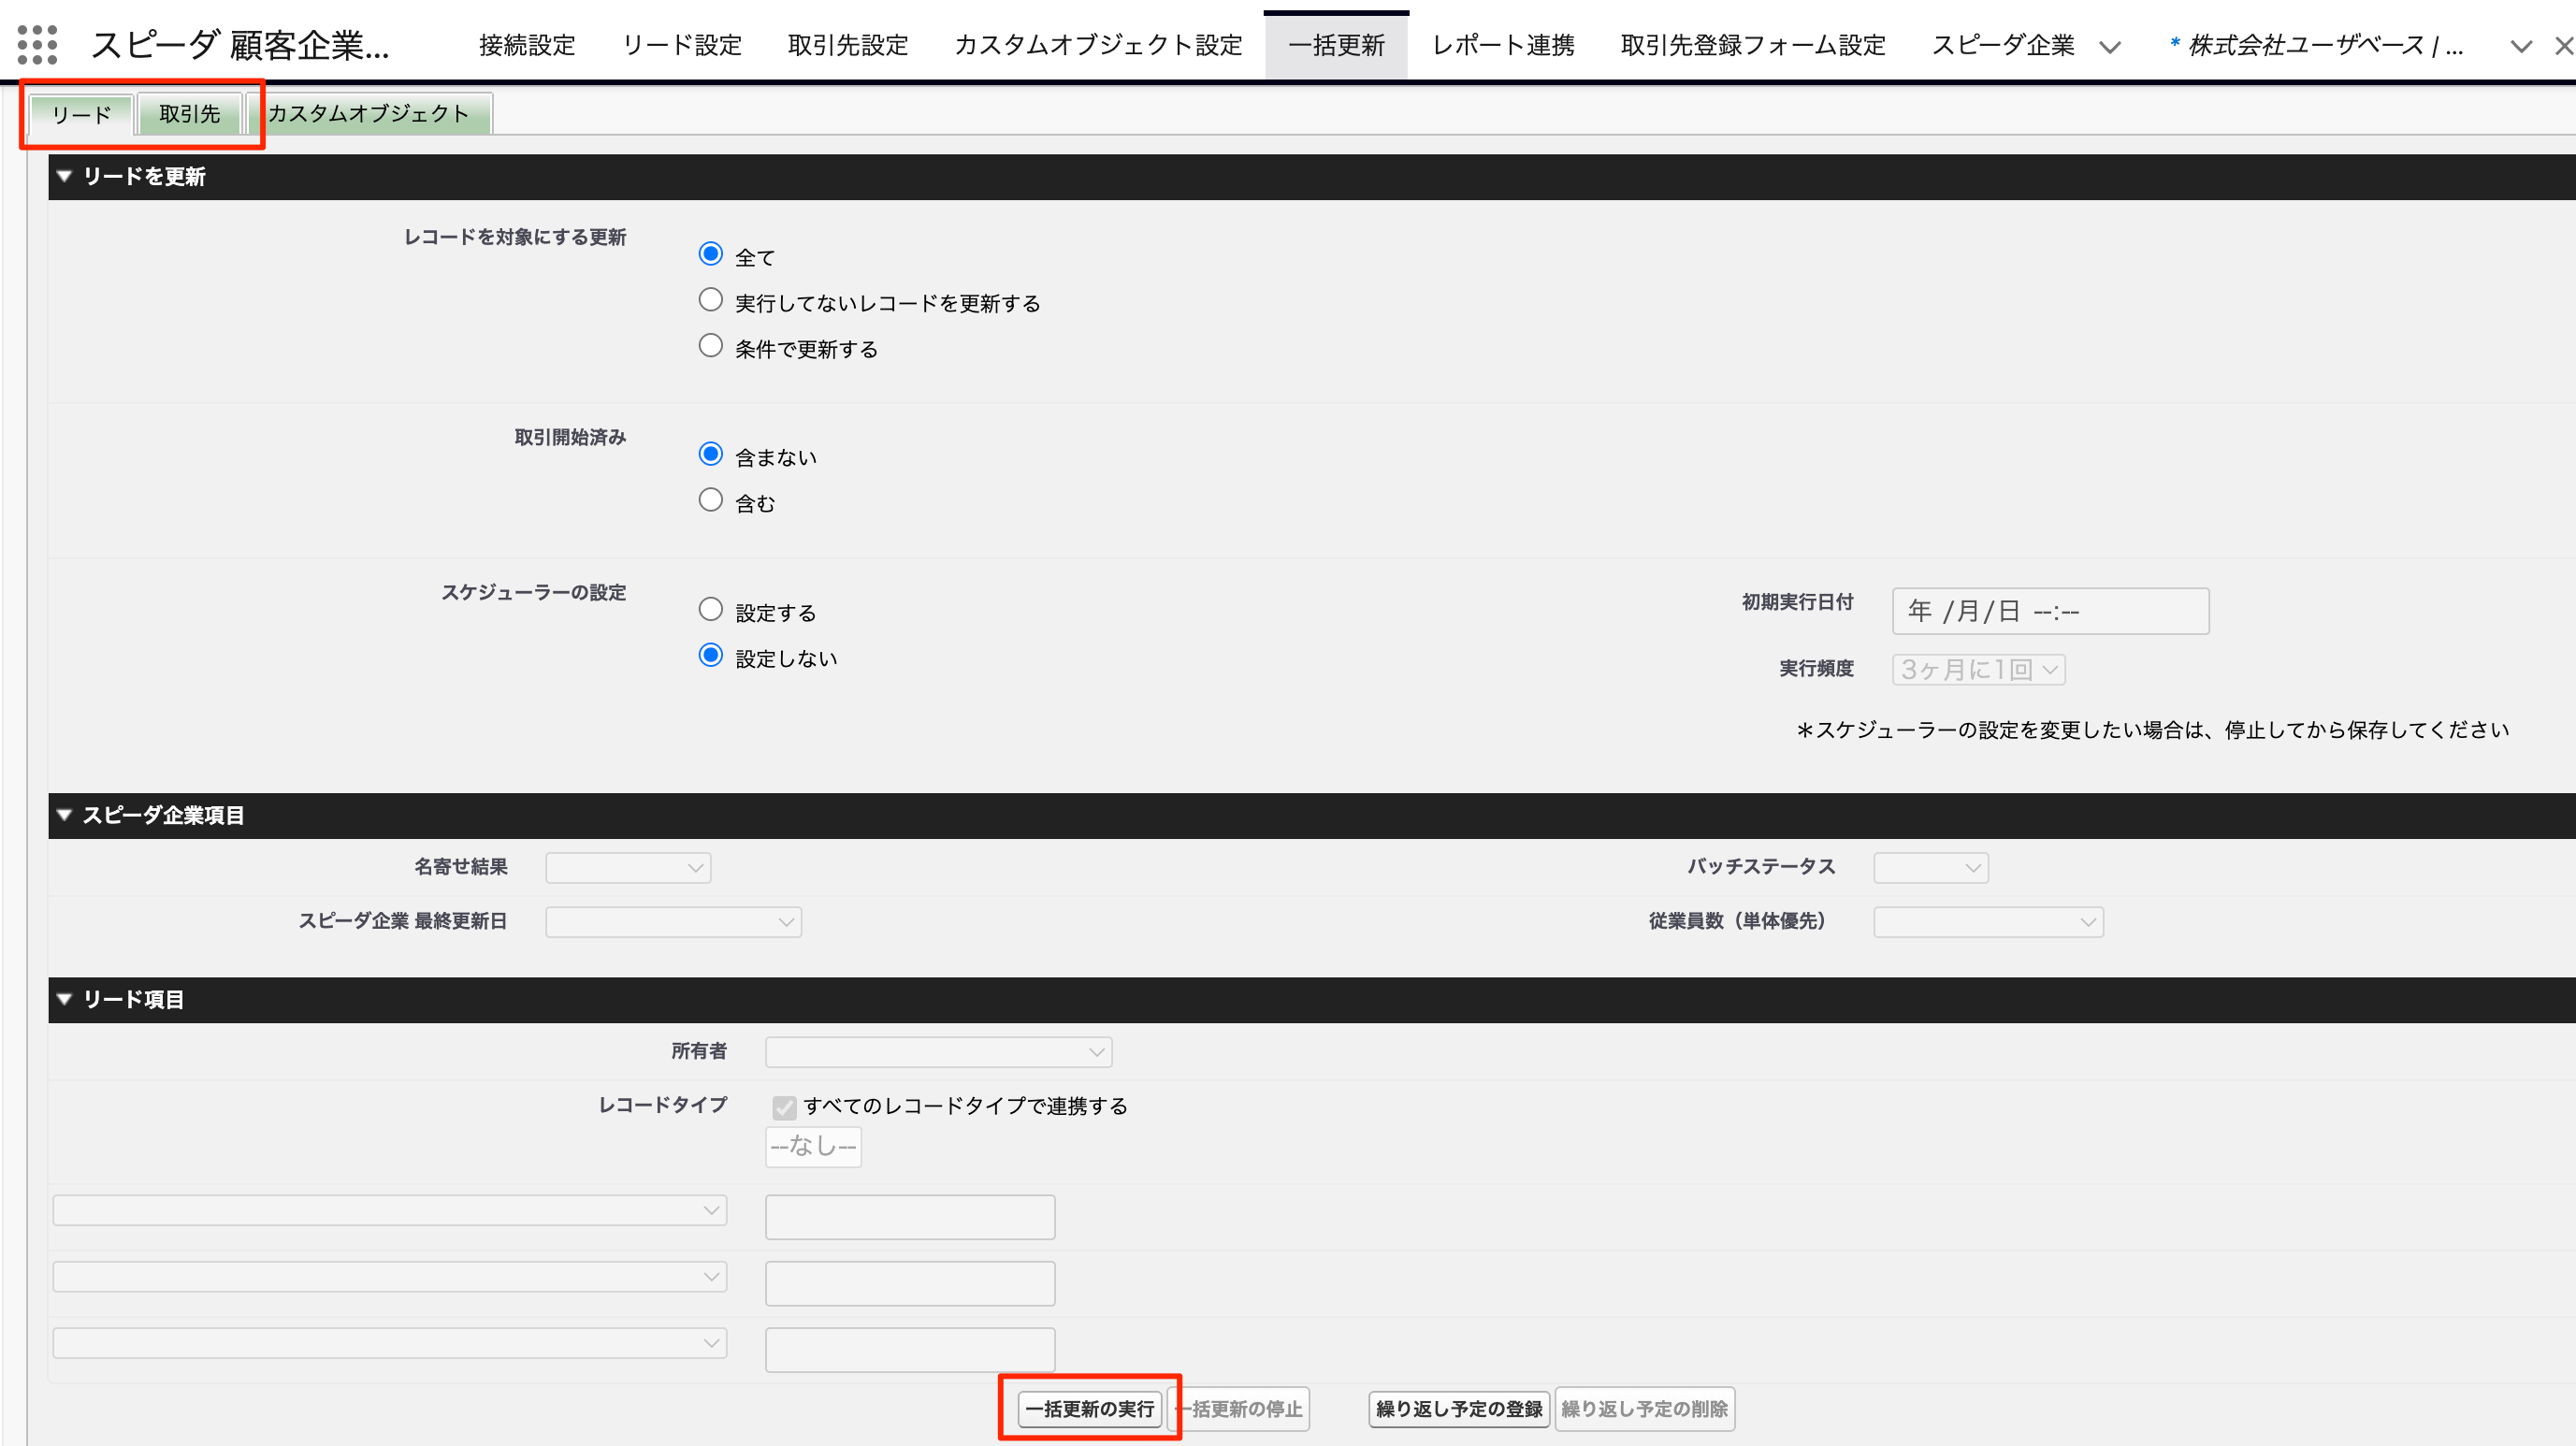Expand the スピーダ企業 chevron in the navigation
Image resolution: width=2576 pixels, height=1446 pixels.
(x=2112, y=44)
